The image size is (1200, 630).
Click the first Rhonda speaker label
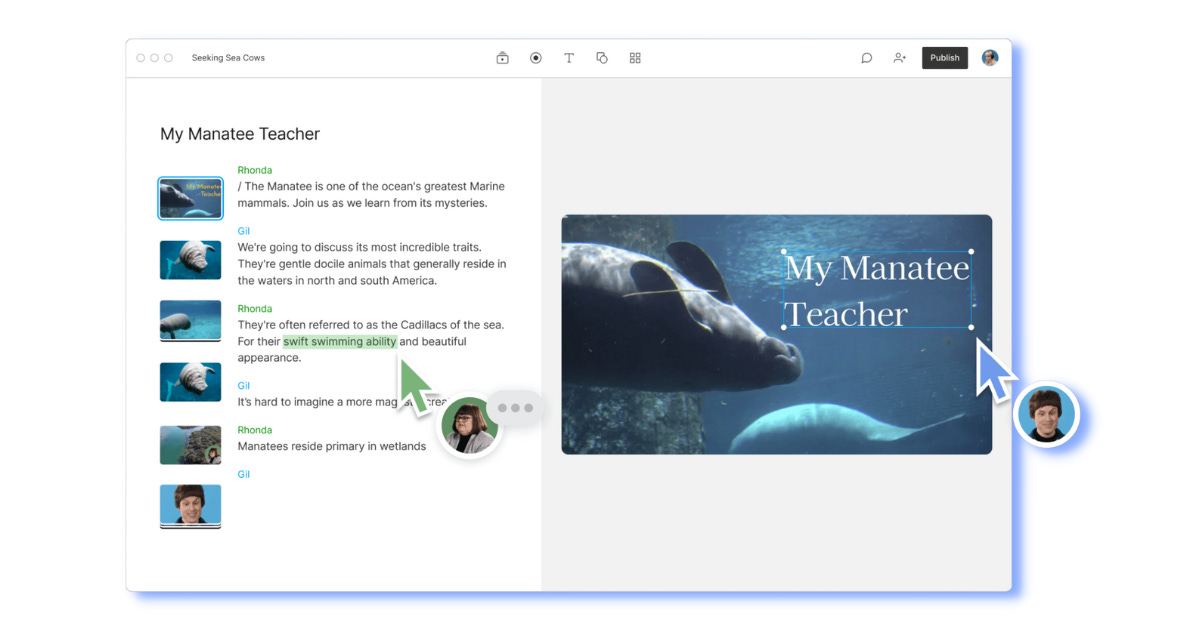pyautogui.click(x=254, y=170)
